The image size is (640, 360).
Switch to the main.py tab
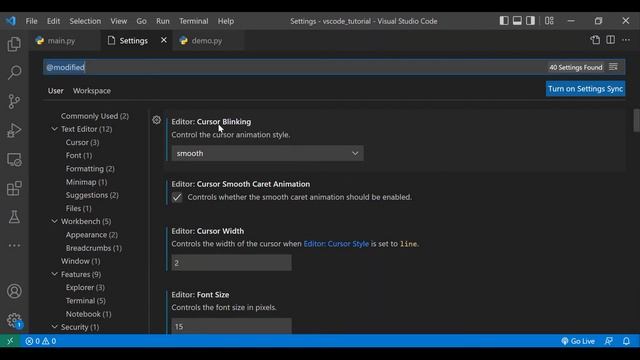(64, 40)
